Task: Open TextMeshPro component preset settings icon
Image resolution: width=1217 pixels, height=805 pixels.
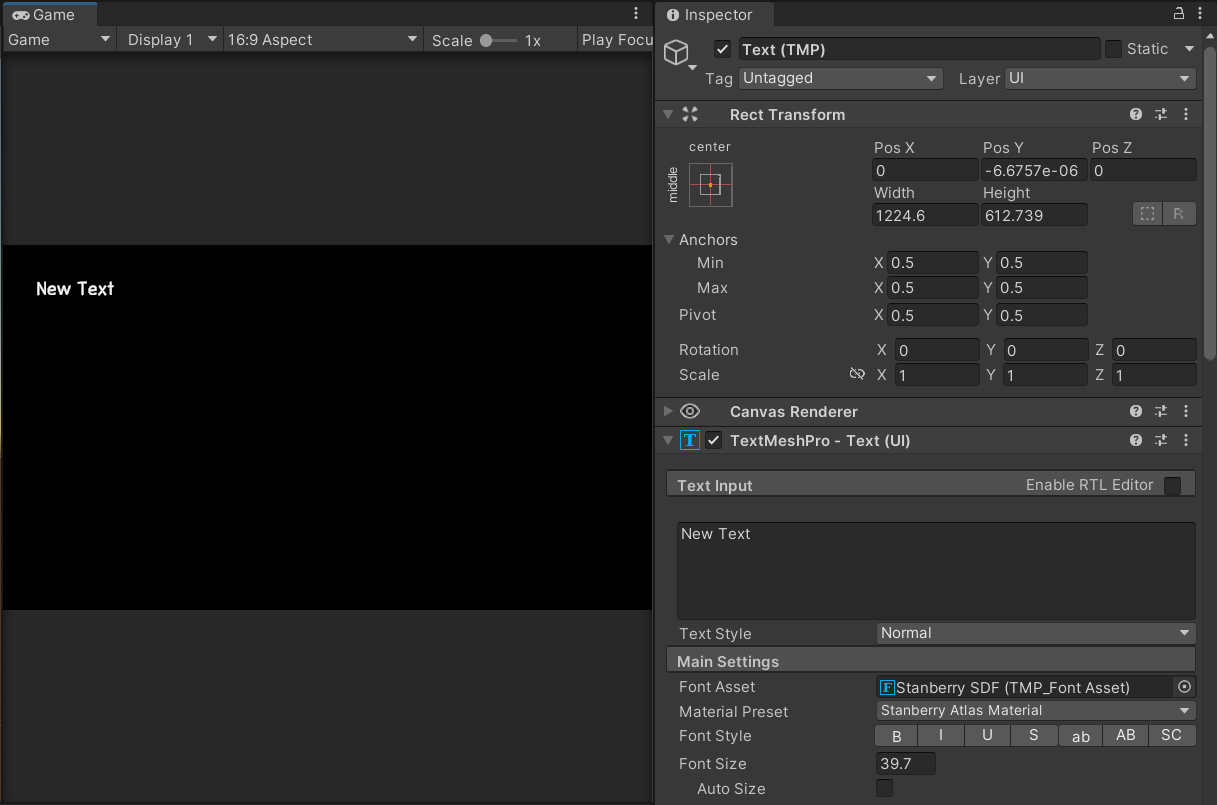Action: pos(1161,441)
